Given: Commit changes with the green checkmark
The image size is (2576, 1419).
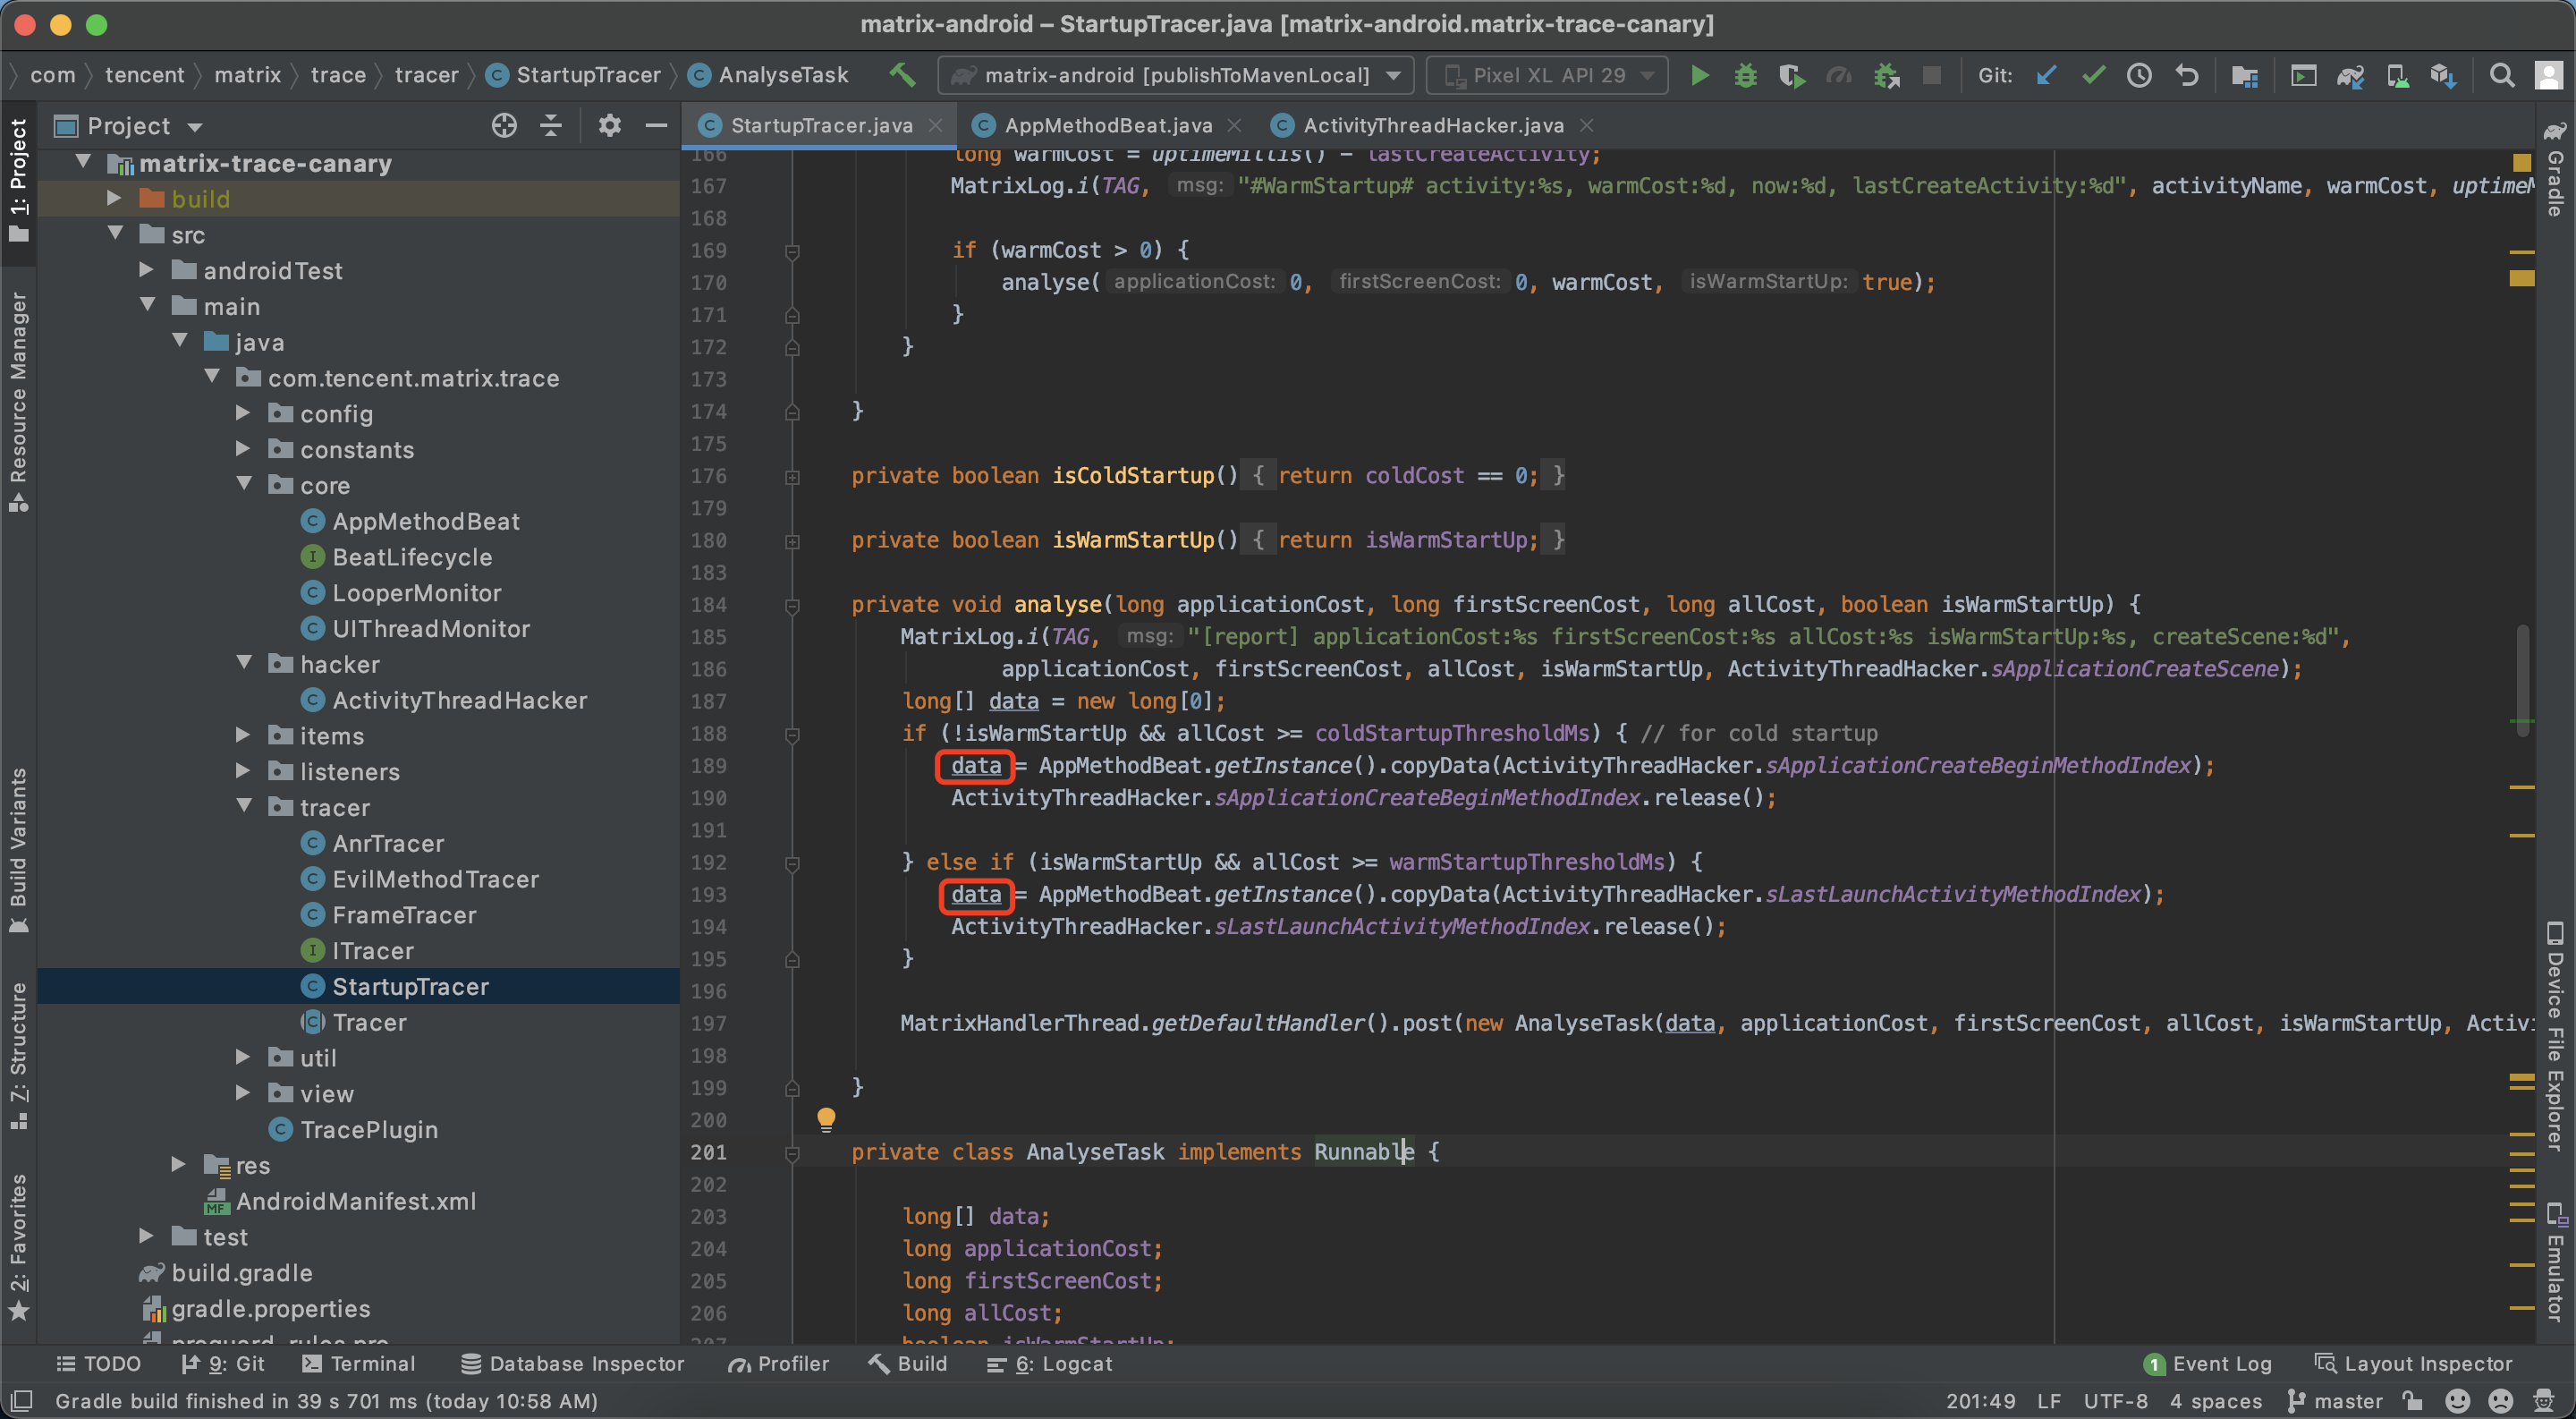Looking at the screenshot, I should [x=2092, y=75].
